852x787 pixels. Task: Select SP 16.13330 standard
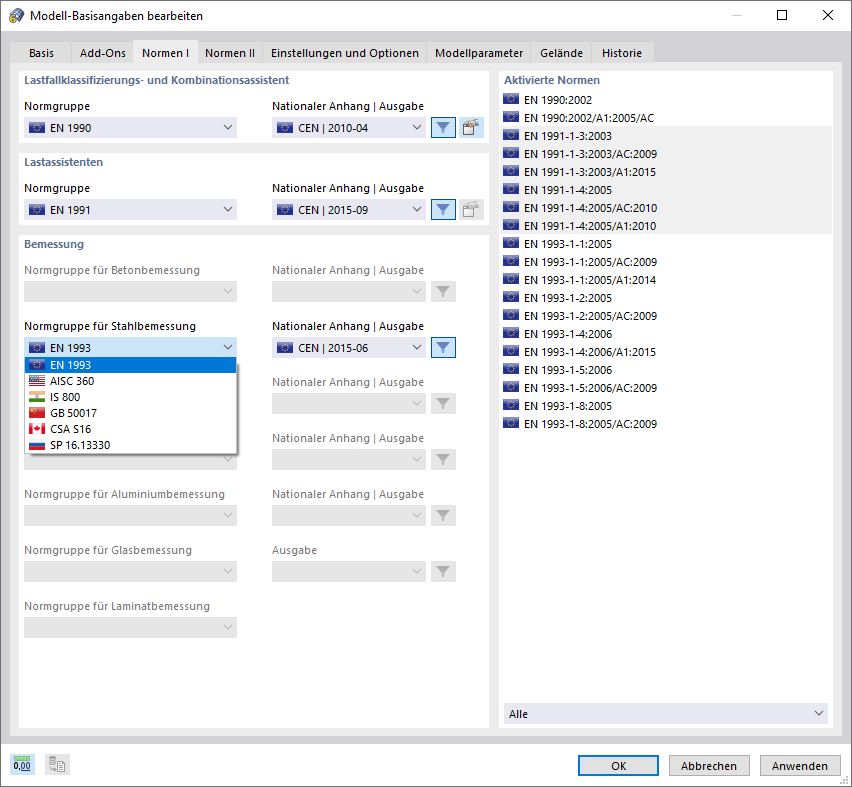coord(130,445)
